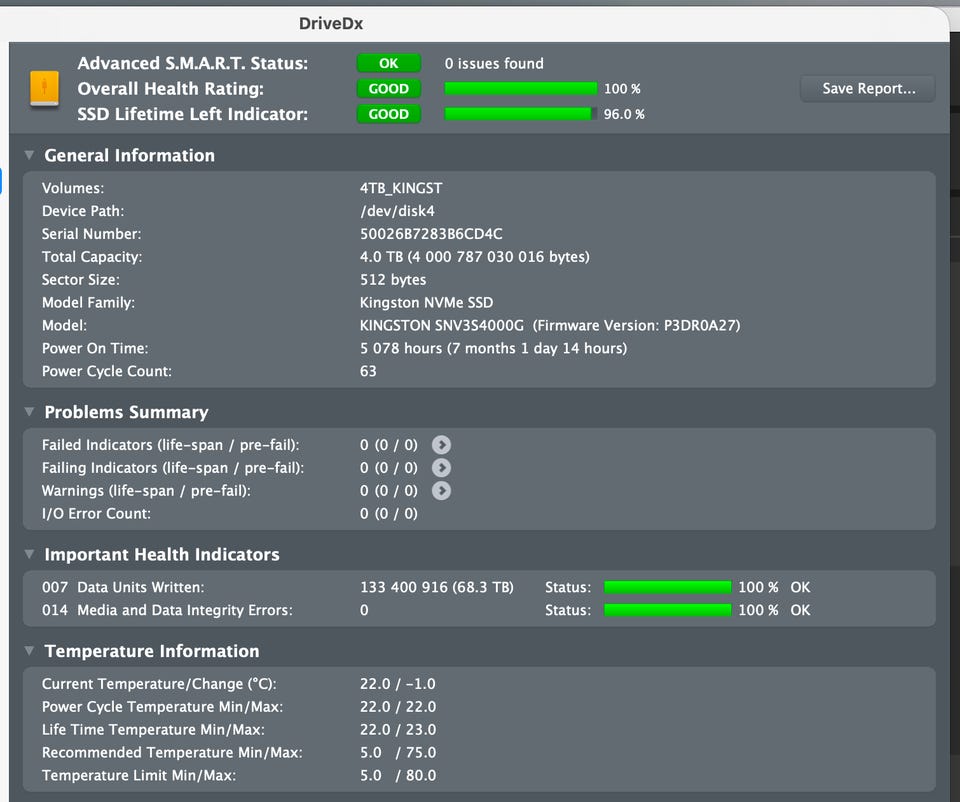Click the Save Report... button
The image size is (960, 802).
(868, 89)
